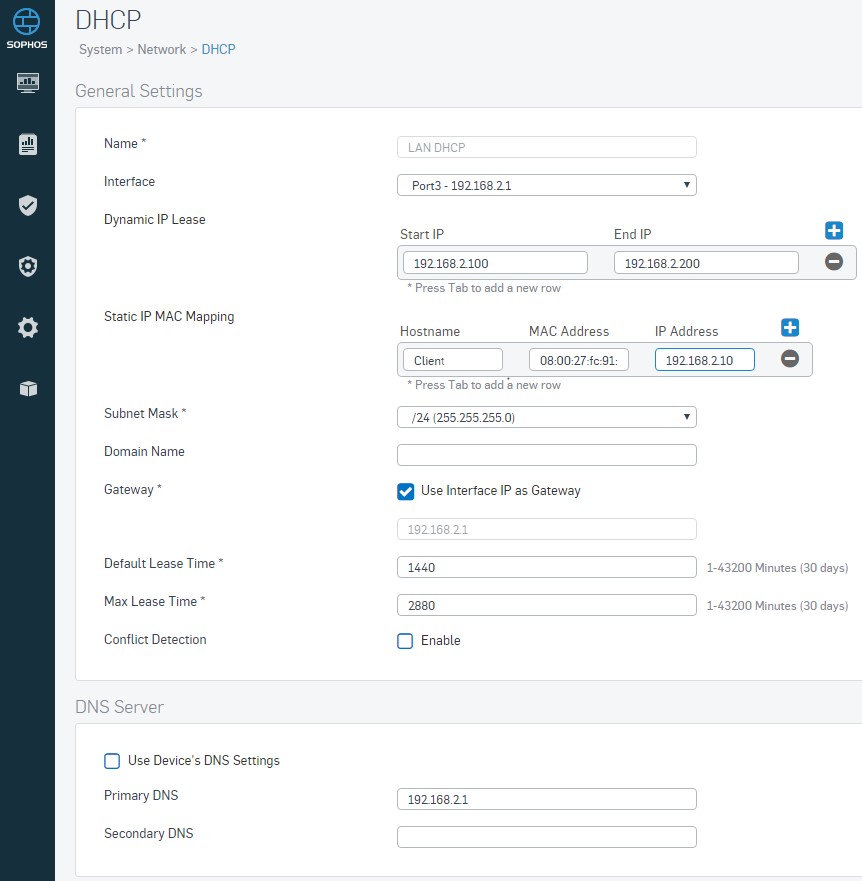Click the Name label
862x881 pixels.
[125, 144]
